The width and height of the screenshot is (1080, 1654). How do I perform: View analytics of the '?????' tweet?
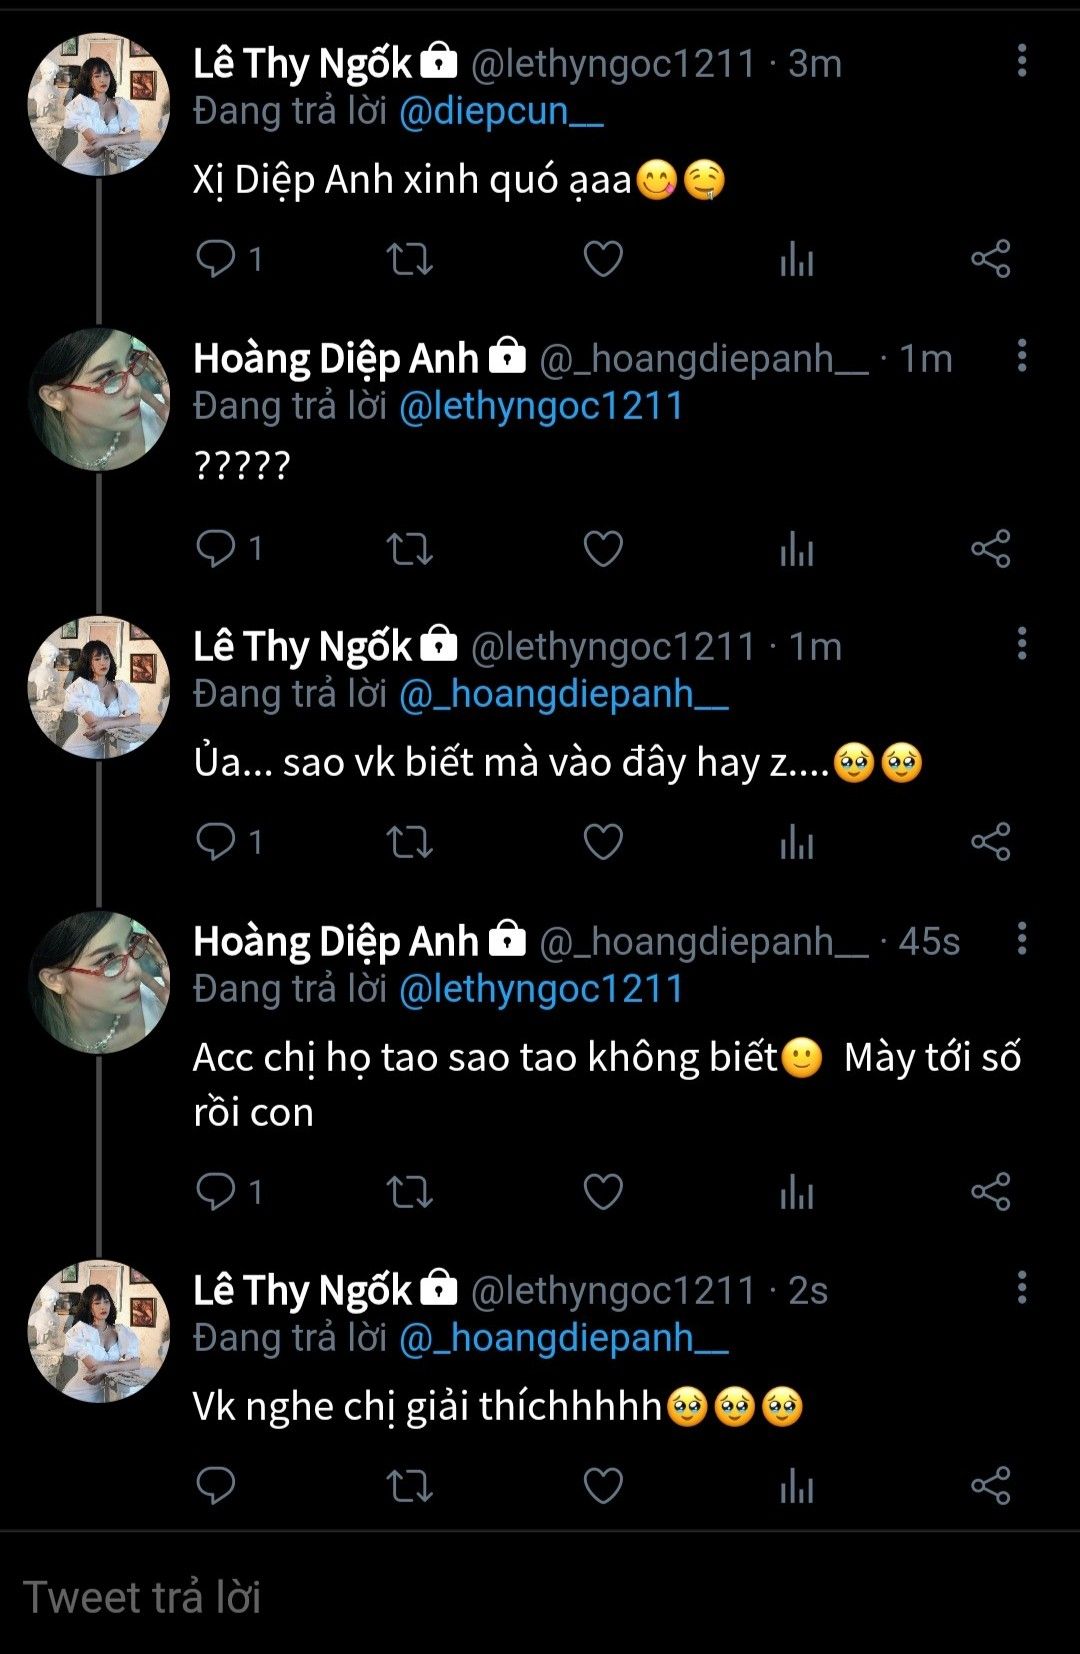pyautogui.click(x=796, y=548)
